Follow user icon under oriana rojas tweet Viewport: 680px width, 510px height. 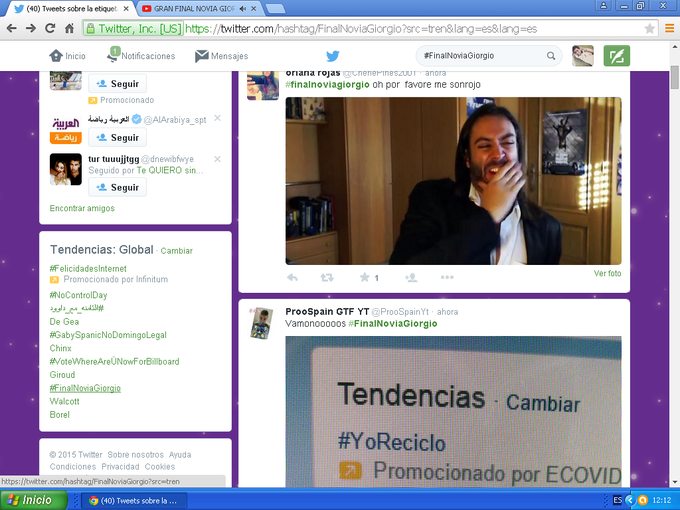coord(411,278)
